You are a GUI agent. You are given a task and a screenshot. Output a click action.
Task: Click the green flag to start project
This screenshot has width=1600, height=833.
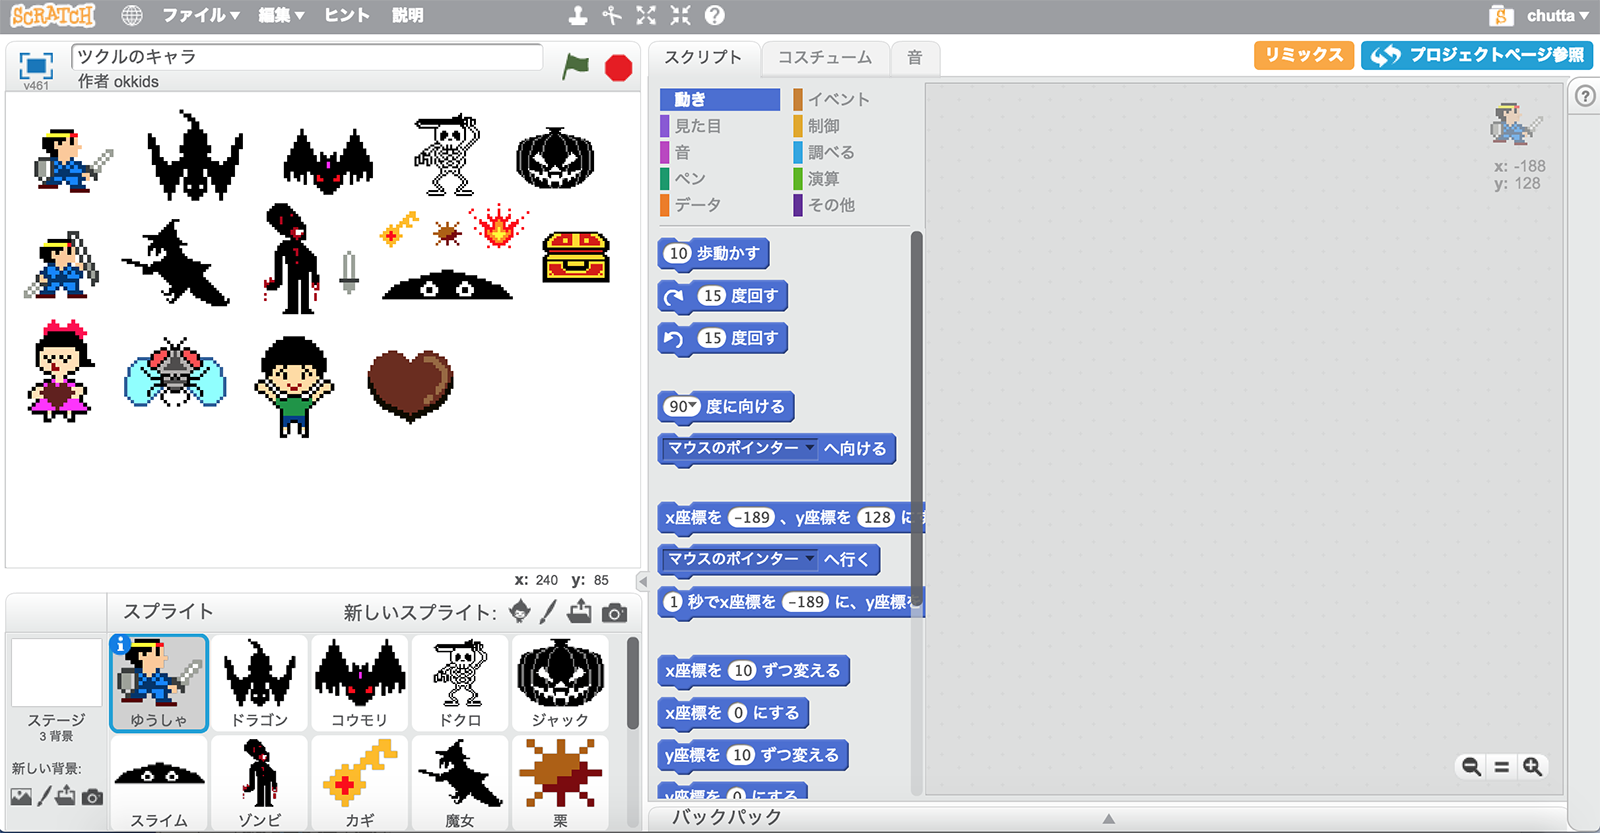[x=576, y=66]
